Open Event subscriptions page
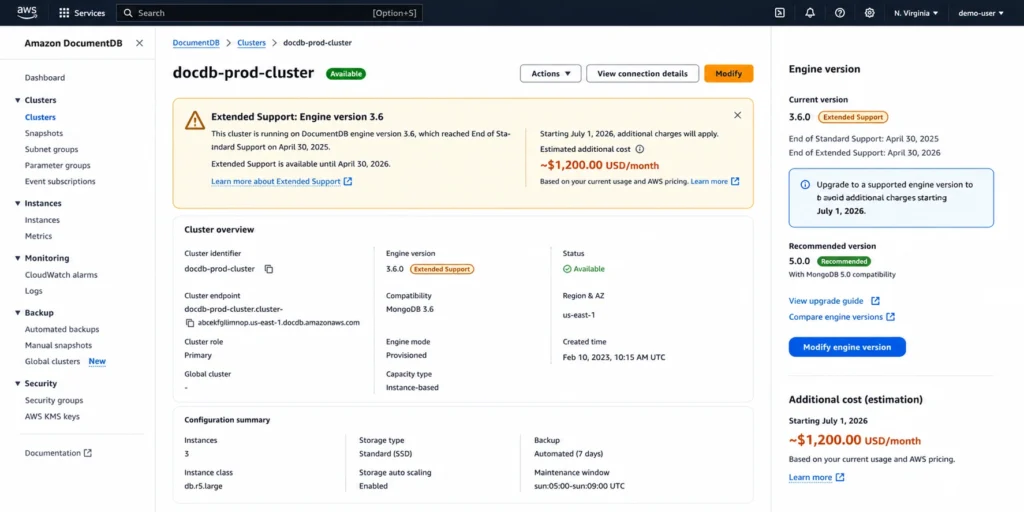 pyautogui.click(x=60, y=182)
